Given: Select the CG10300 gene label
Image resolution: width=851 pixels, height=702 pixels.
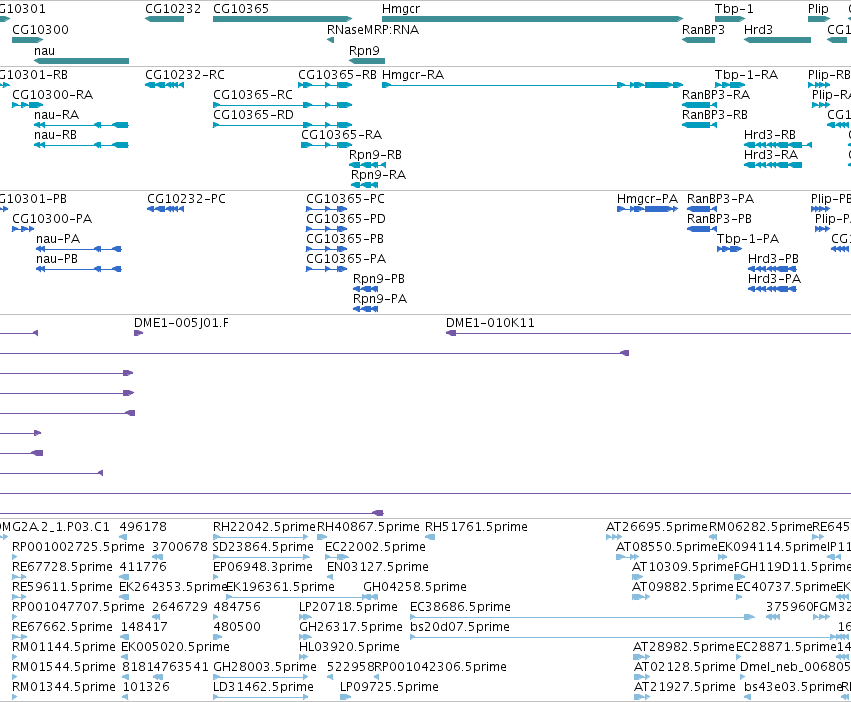Looking at the screenshot, I should [x=41, y=30].
